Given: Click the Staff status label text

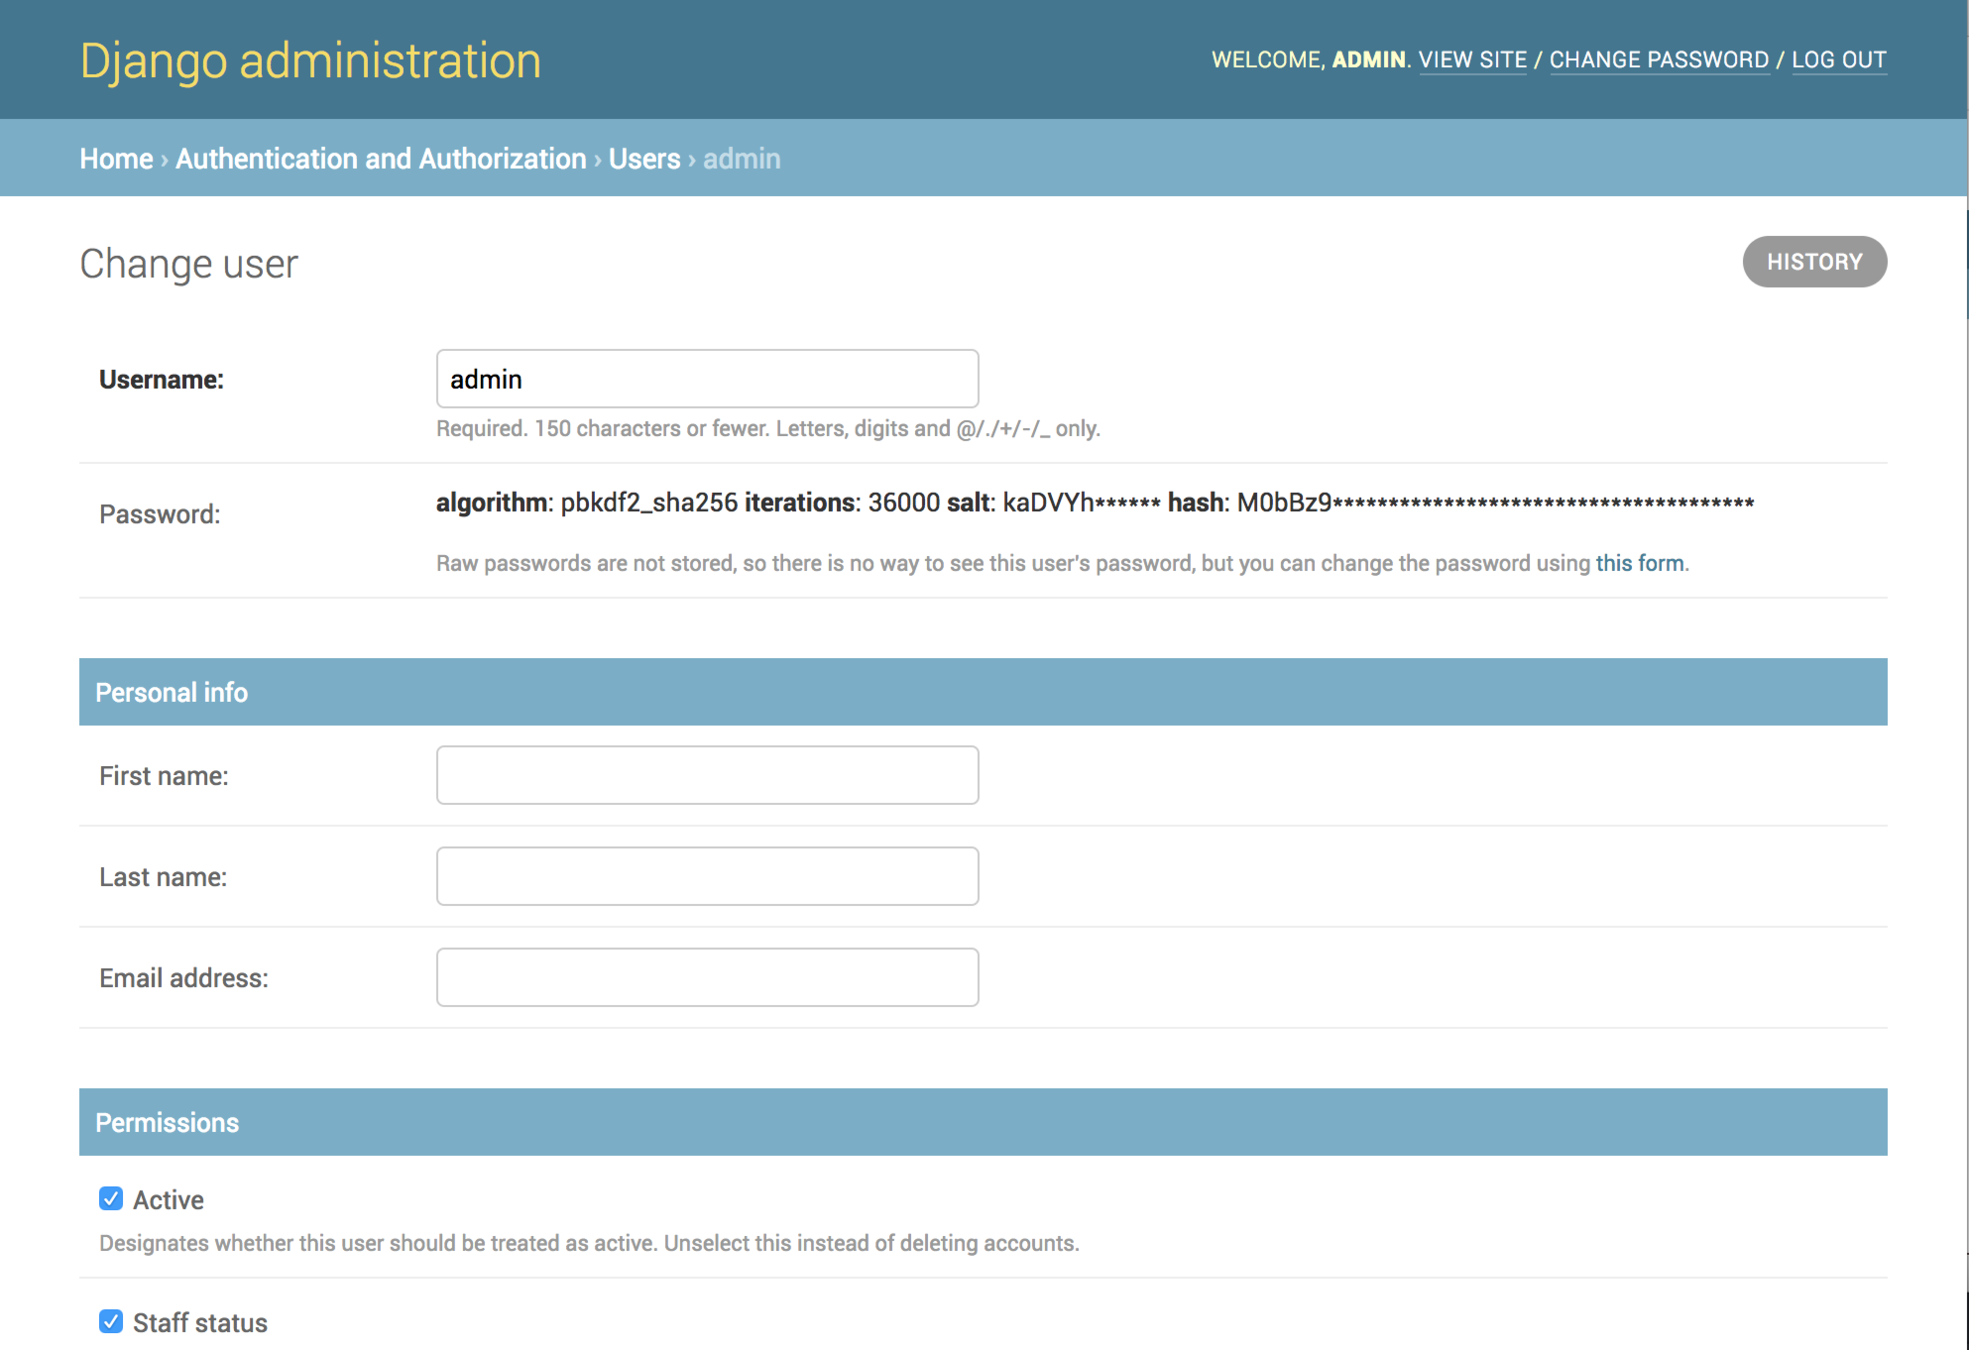Looking at the screenshot, I should tap(200, 1323).
